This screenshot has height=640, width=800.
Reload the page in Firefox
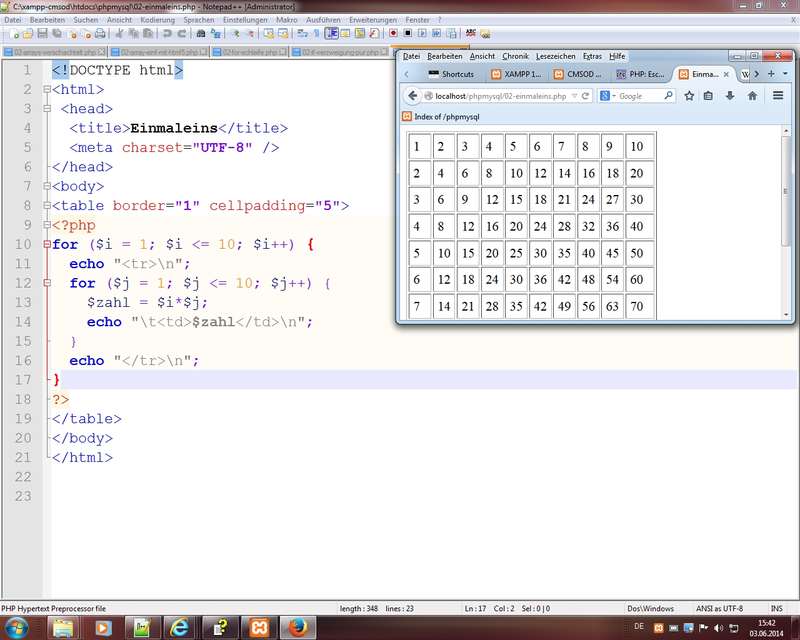(586, 96)
